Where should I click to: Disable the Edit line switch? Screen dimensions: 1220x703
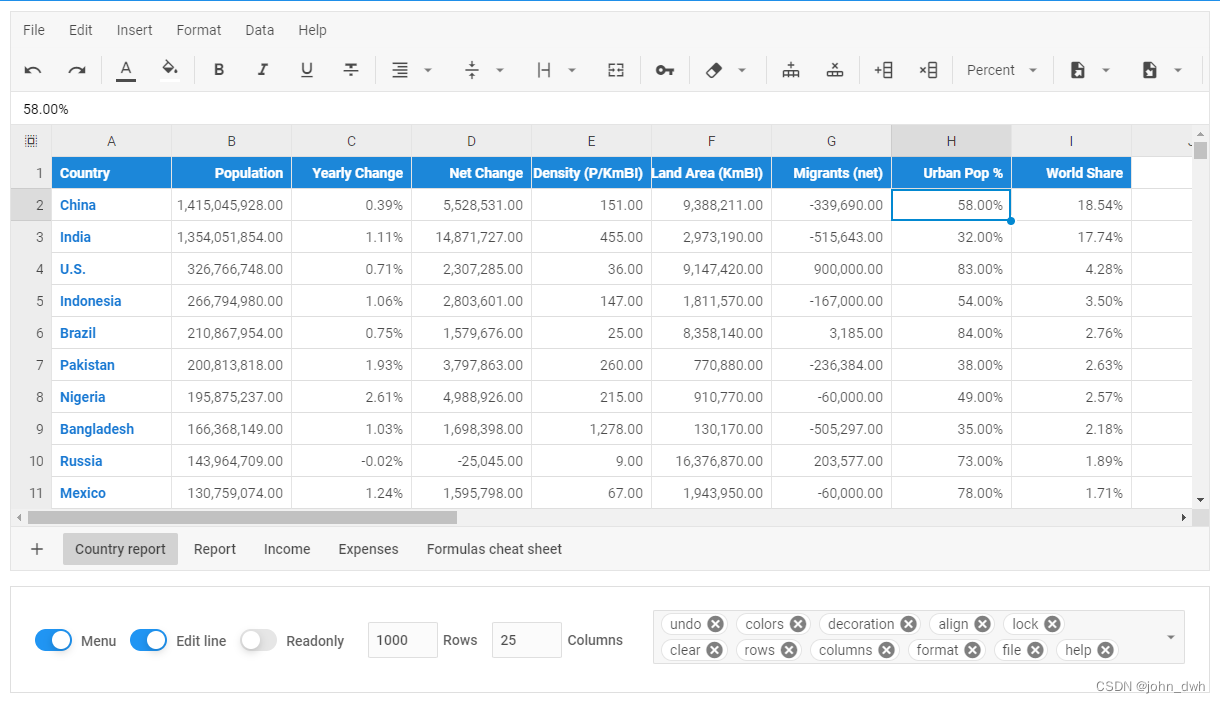click(x=149, y=640)
